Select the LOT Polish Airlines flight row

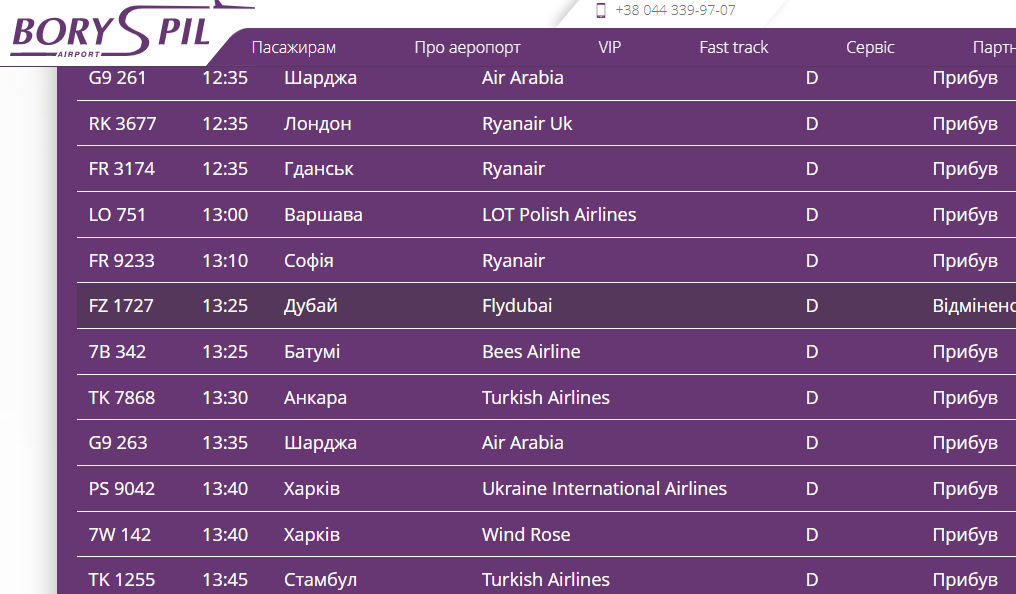559,215
